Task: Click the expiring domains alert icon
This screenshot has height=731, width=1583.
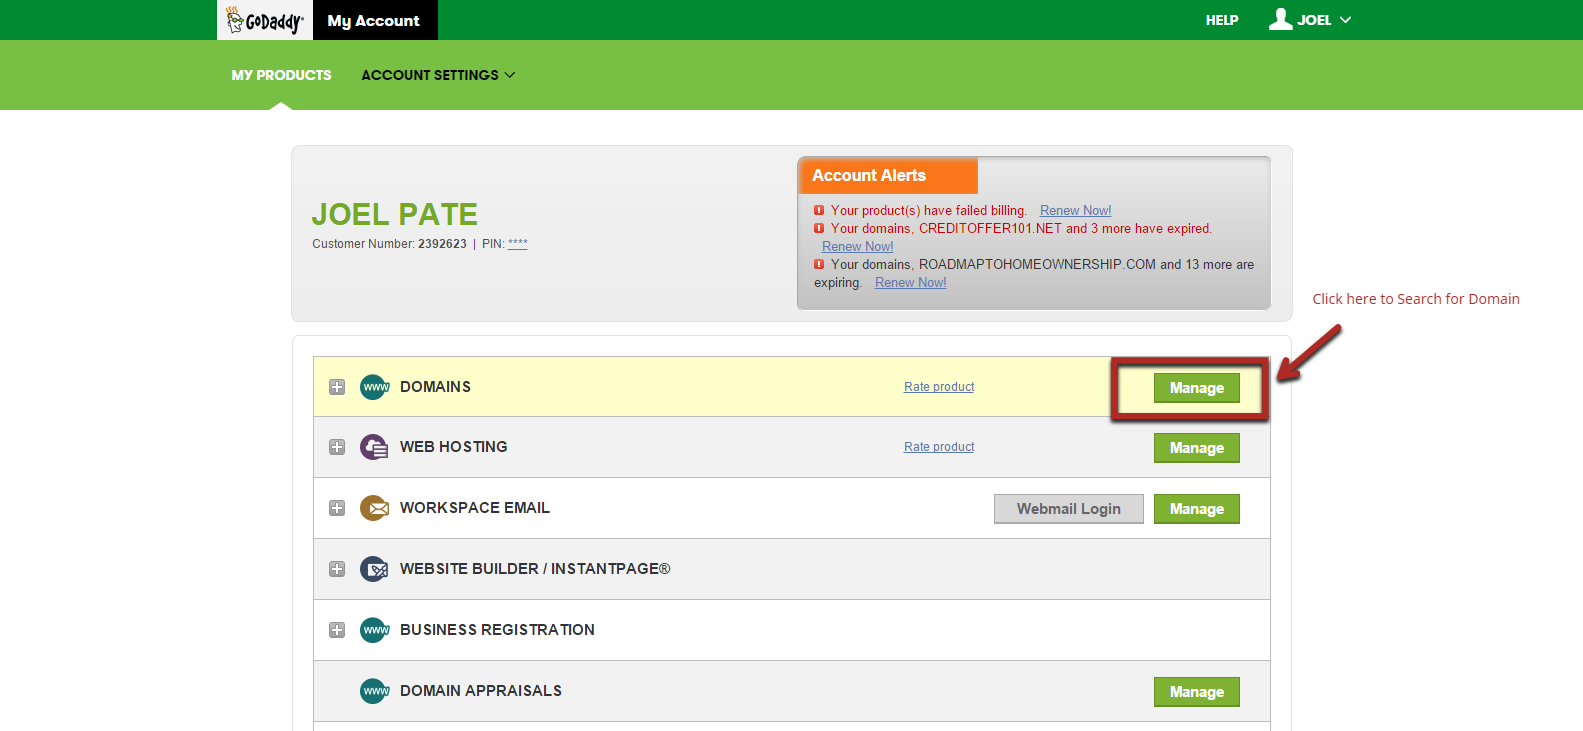Action: tap(819, 264)
